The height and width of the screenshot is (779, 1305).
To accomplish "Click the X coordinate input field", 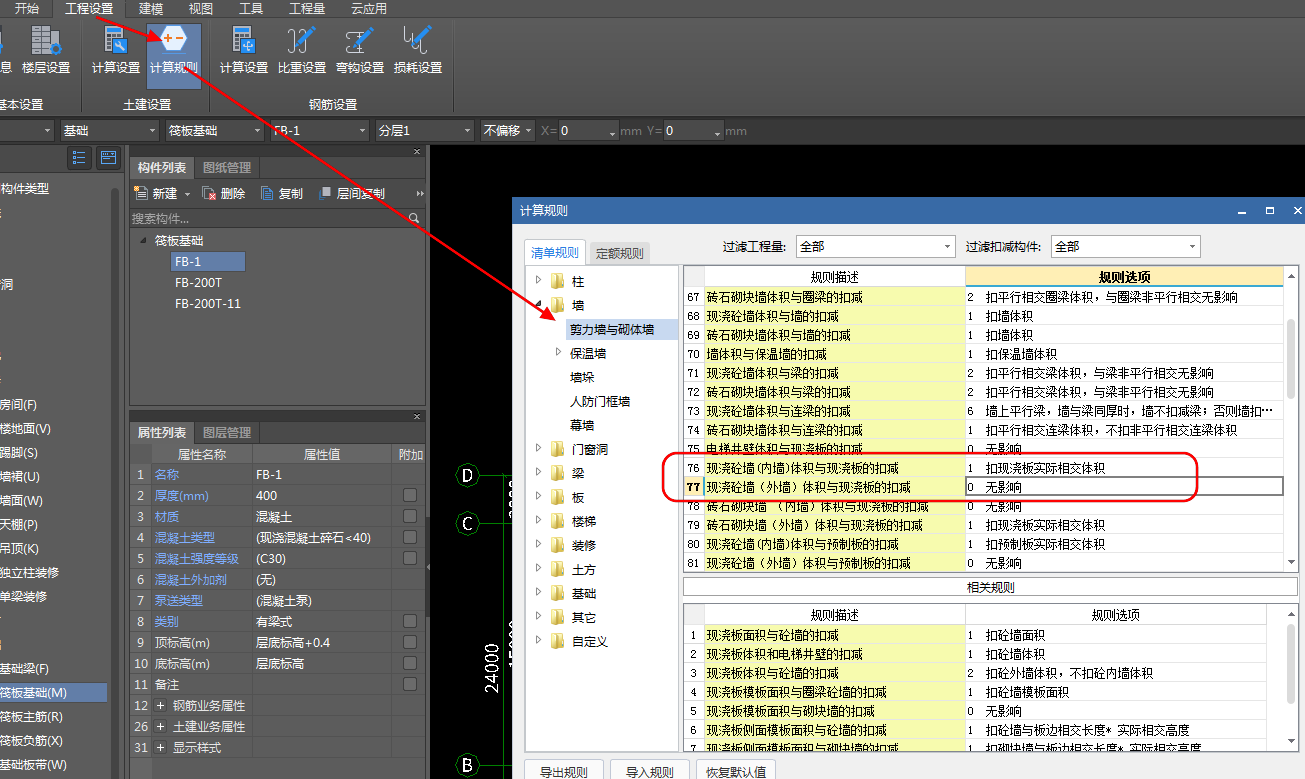I will [x=589, y=131].
